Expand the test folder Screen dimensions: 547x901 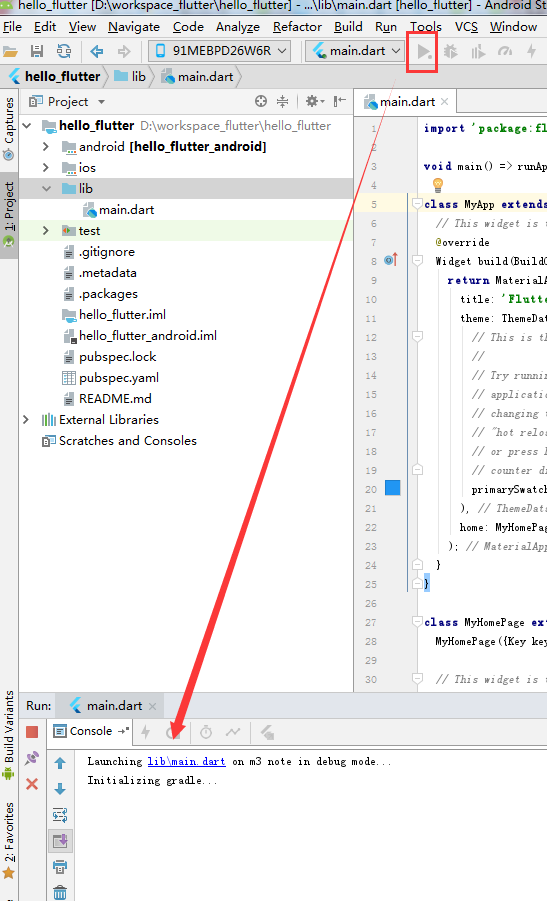(x=46, y=231)
